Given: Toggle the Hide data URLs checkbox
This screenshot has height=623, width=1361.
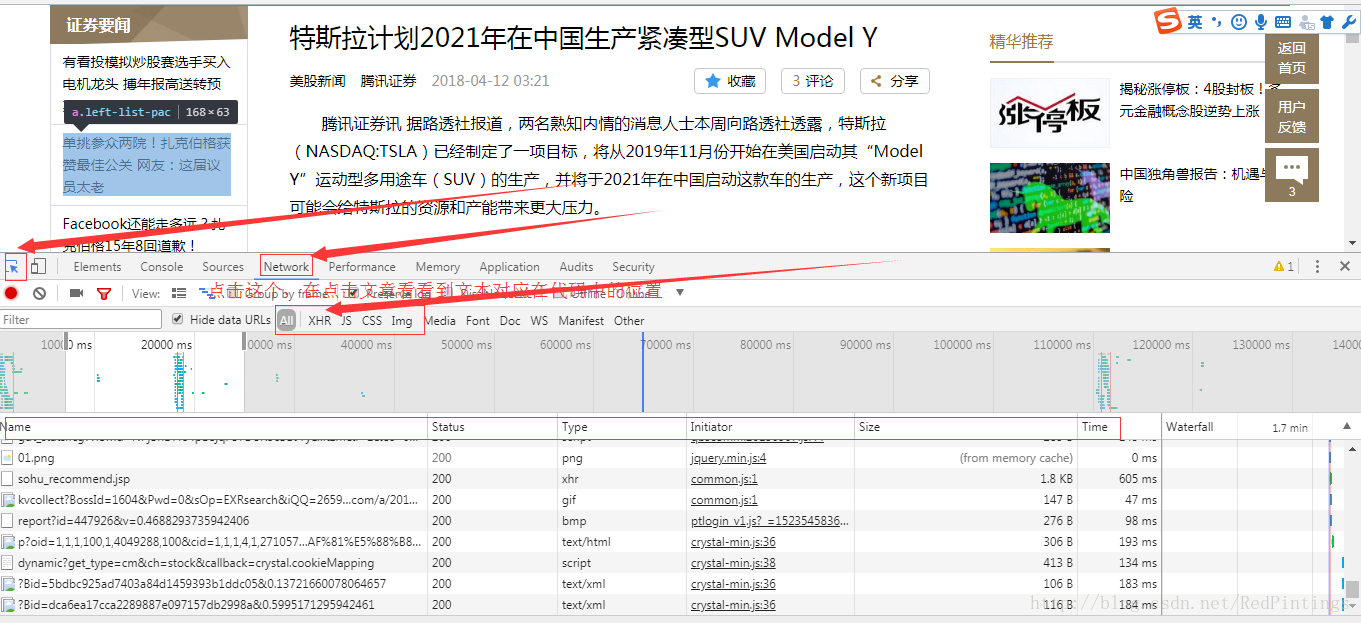Looking at the screenshot, I should coord(178,319).
